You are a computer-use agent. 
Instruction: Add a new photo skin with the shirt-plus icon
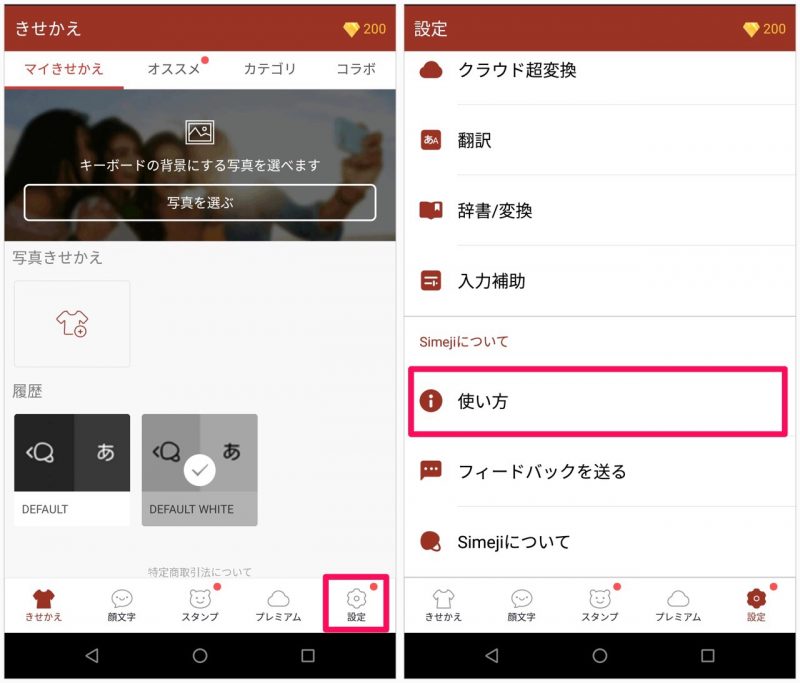(72, 323)
